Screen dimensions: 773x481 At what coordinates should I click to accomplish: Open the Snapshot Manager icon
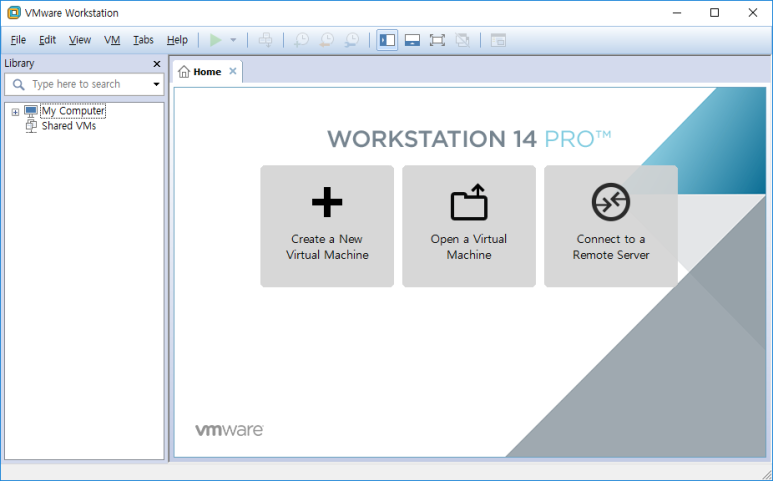351,40
